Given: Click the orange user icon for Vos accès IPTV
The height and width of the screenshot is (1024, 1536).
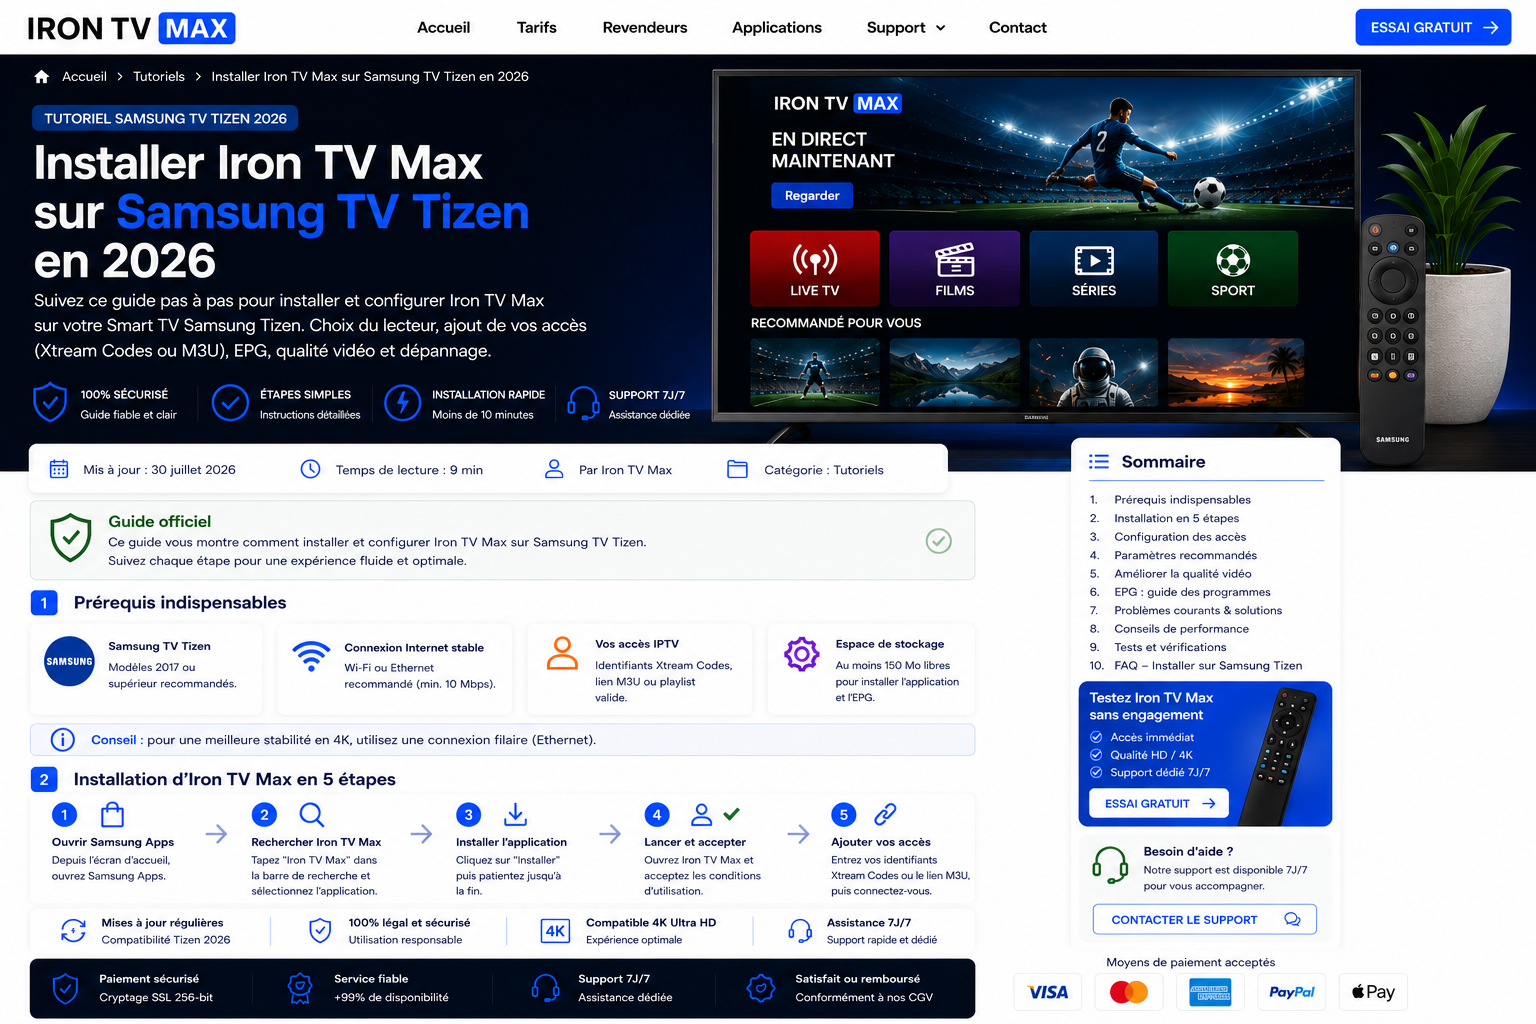Looking at the screenshot, I should (x=562, y=653).
